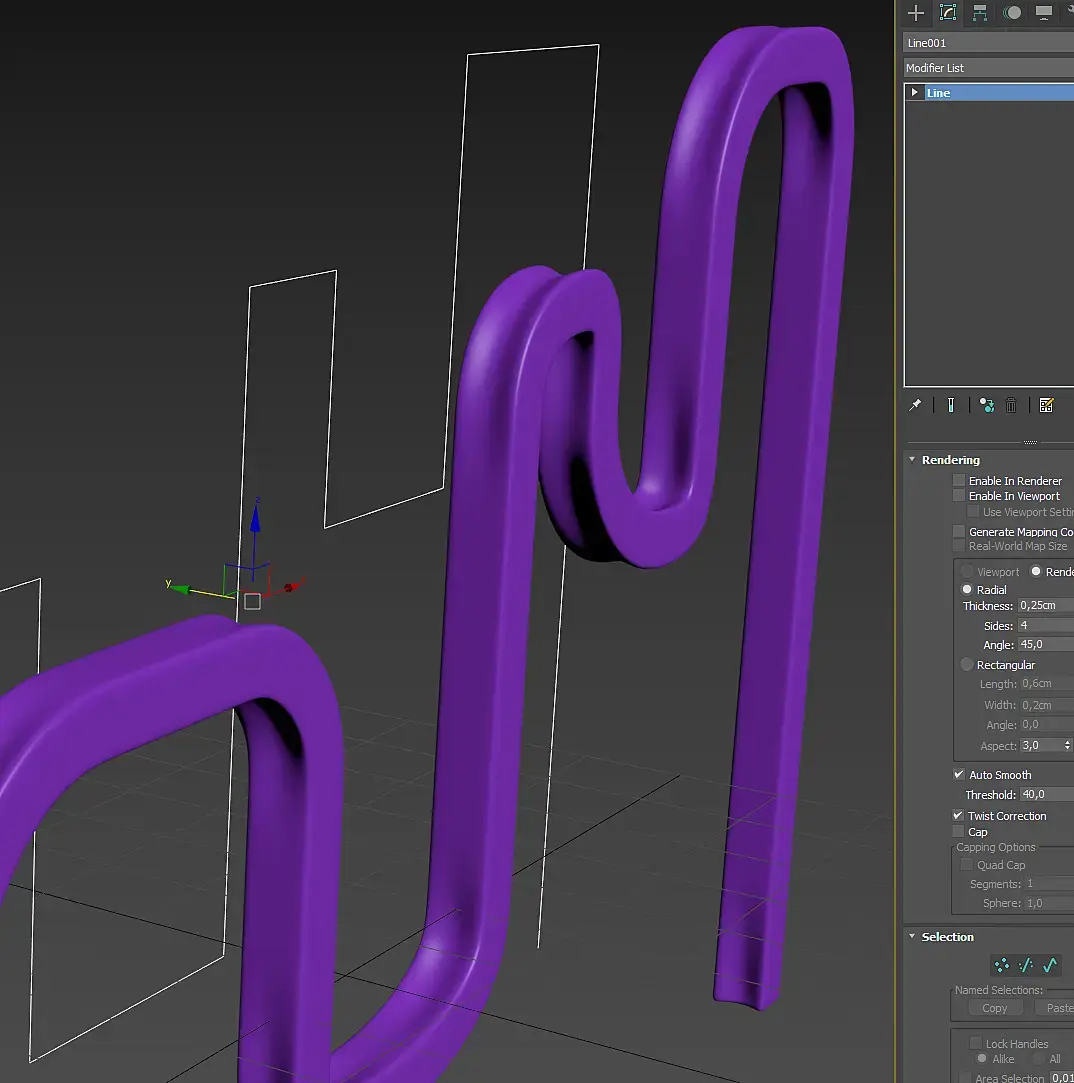The height and width of the screenshot is (1083, 1074).
Task: Click Make Unique icon below modifier stack
Action: [x=987, y=405]
